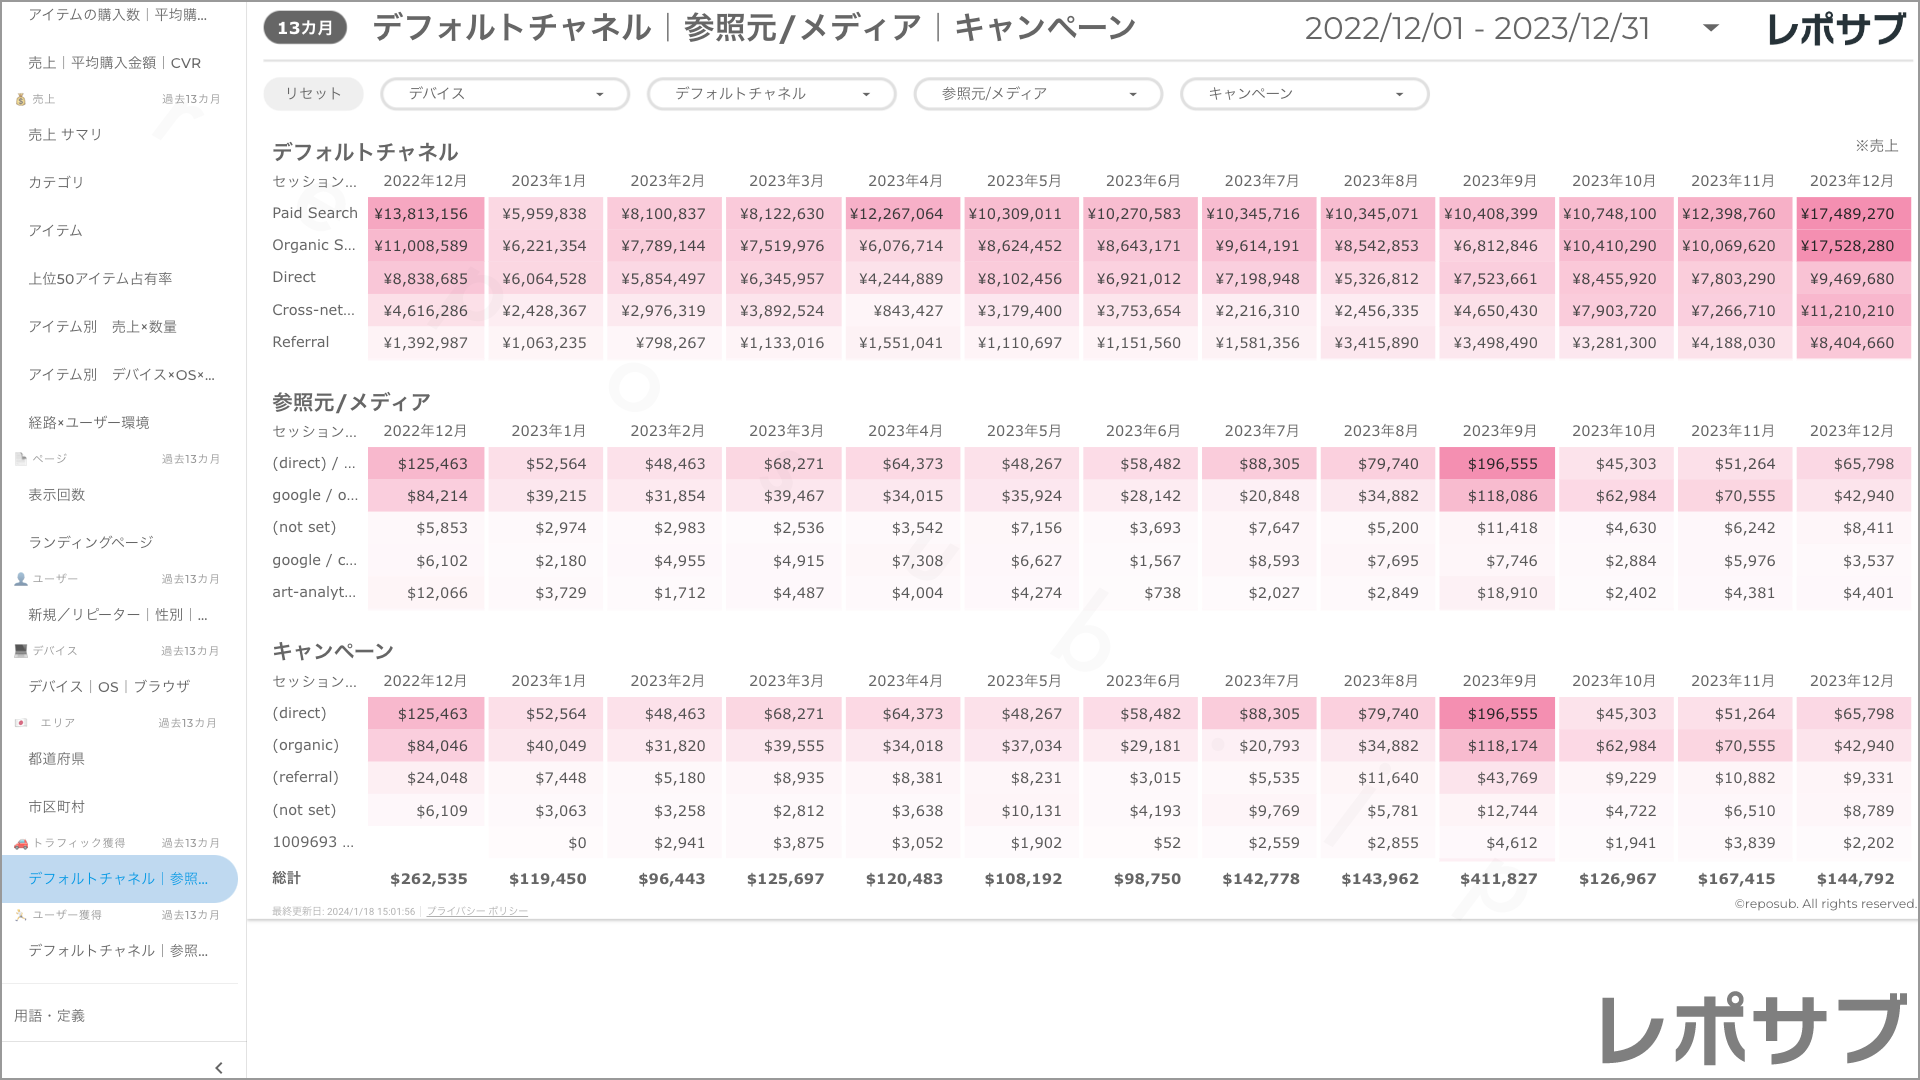
Task: Open the キャンペーン filter dropdown
Action: point(1304,94)
